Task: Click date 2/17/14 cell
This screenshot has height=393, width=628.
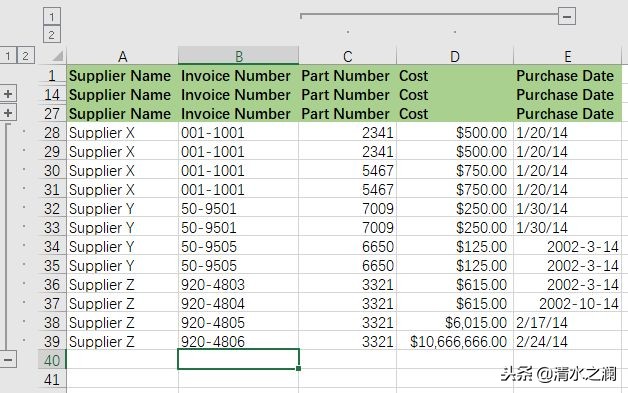Action: click(x=568, y=322)
